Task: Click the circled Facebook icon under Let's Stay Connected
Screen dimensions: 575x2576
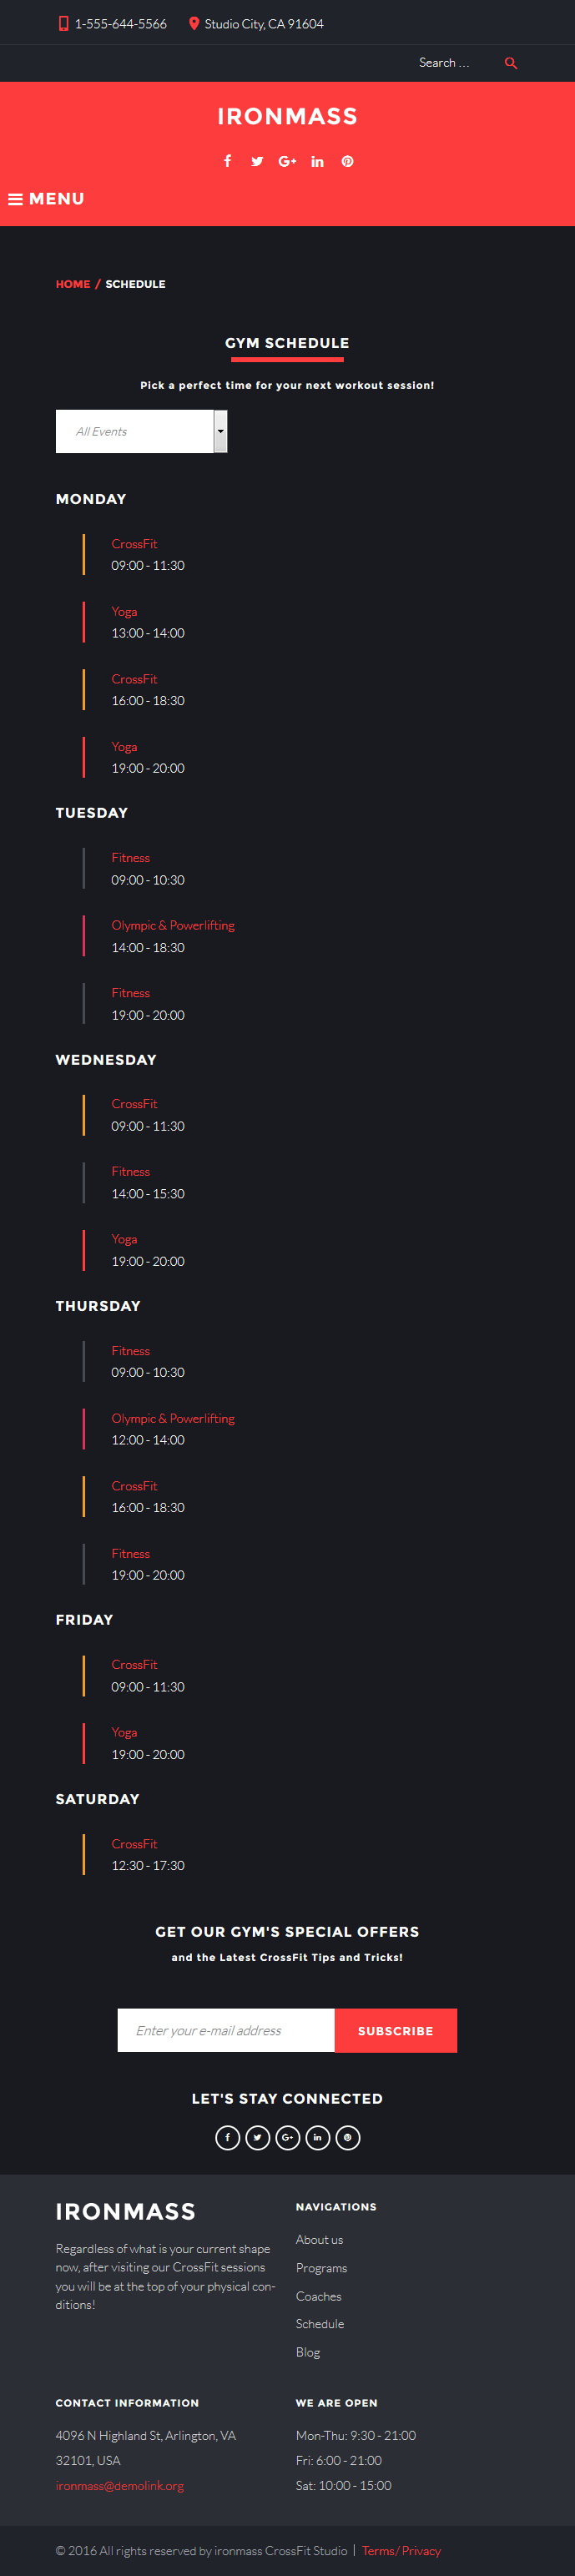Action: point(227,2138)
